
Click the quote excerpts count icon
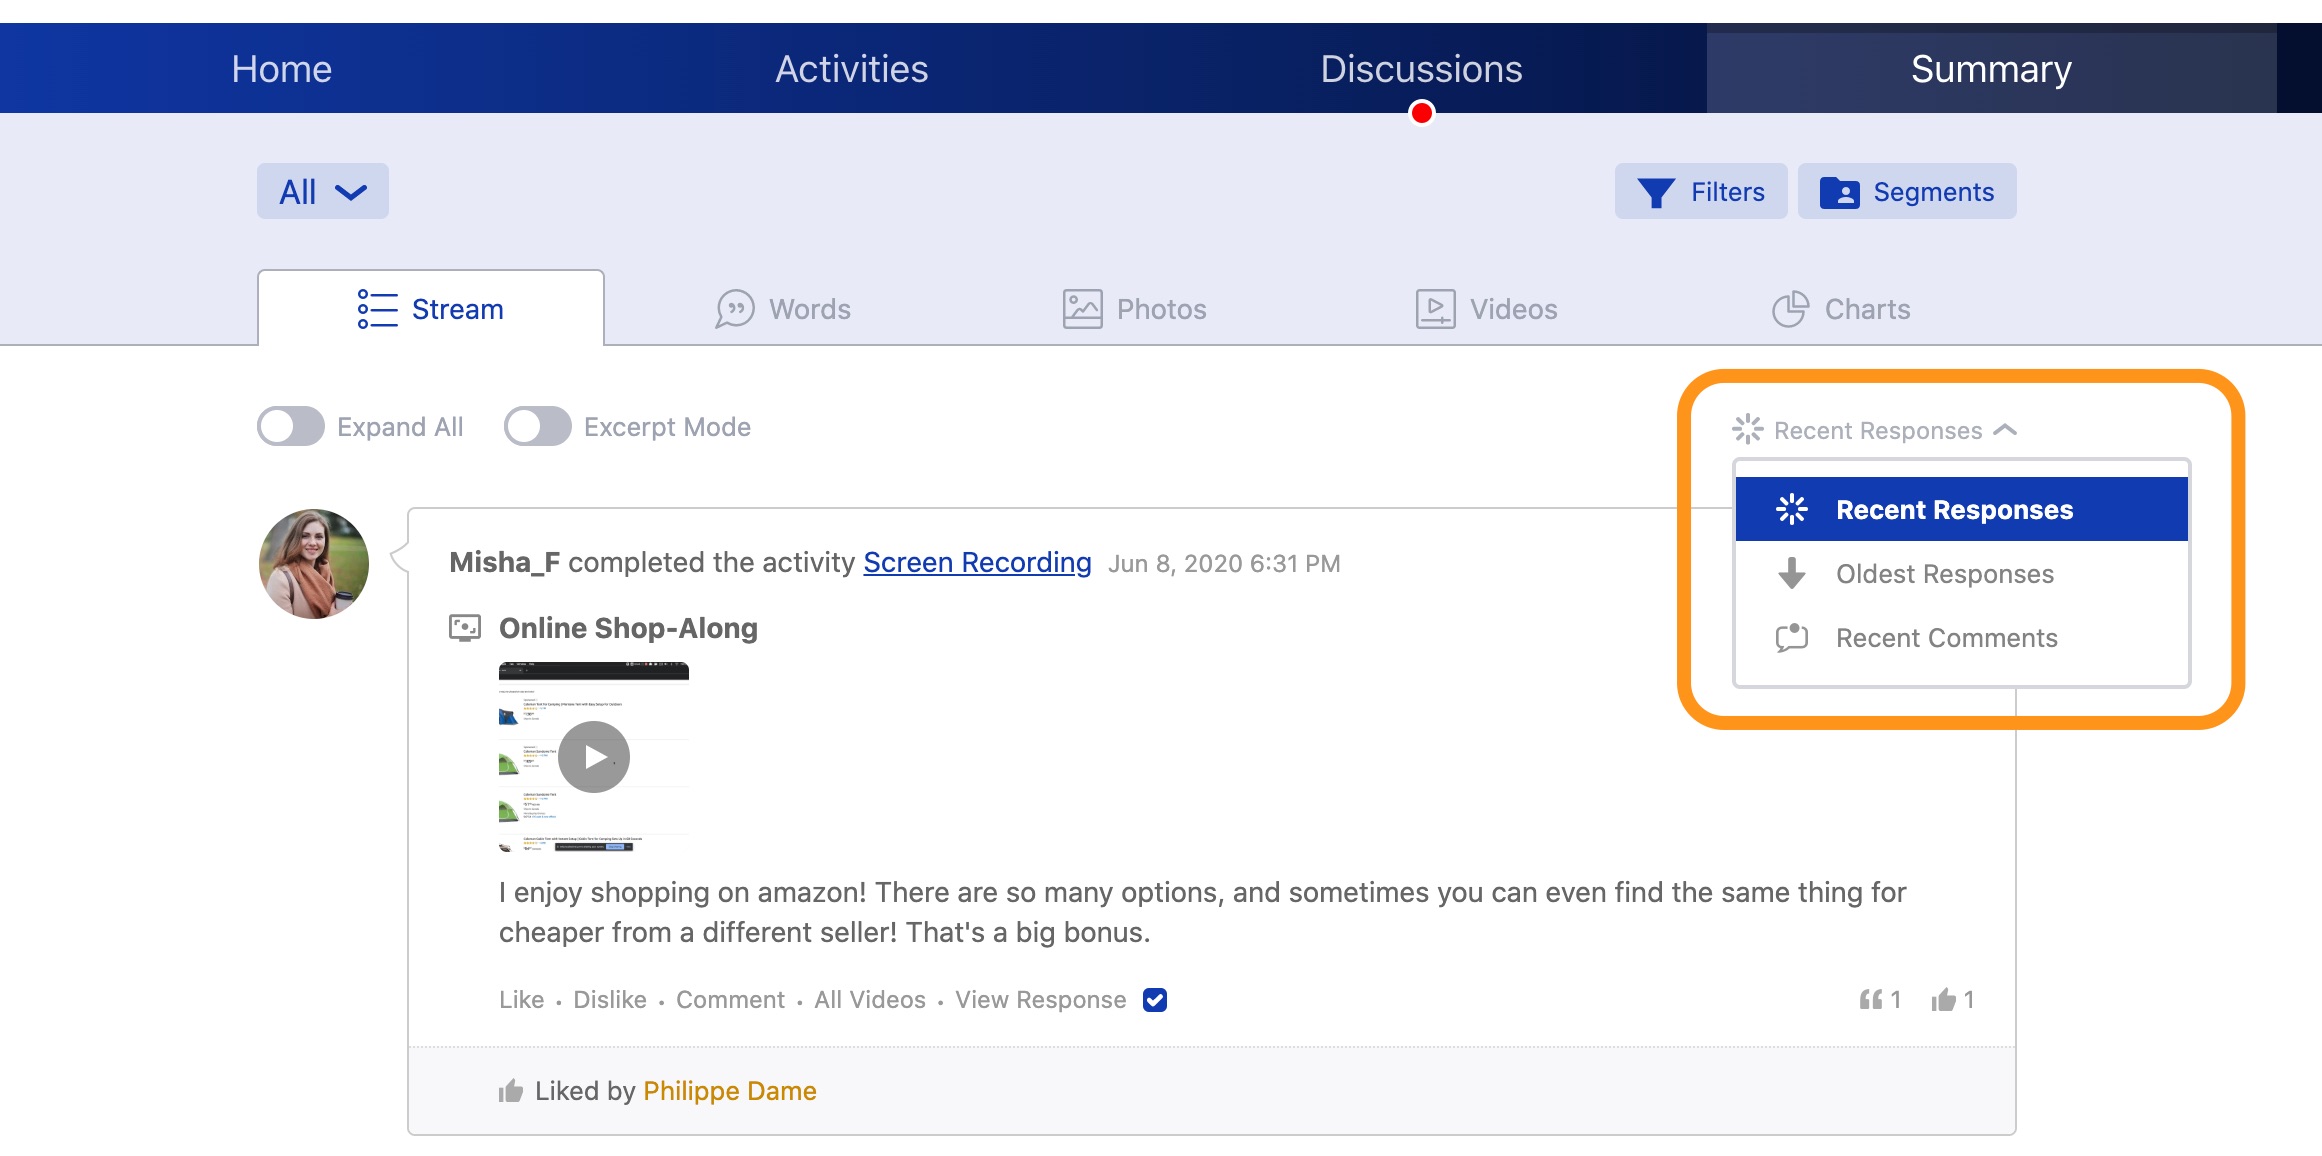point(1870,1000)
